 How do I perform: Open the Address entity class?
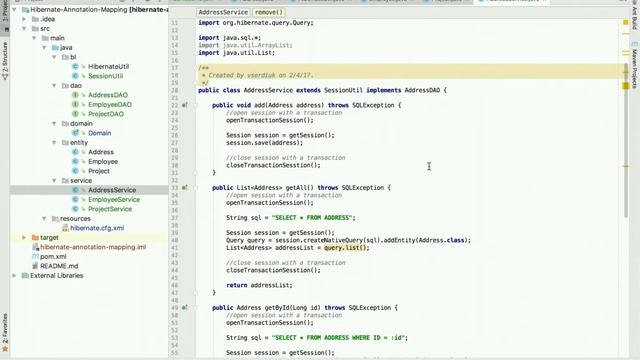tap(101, 152)
